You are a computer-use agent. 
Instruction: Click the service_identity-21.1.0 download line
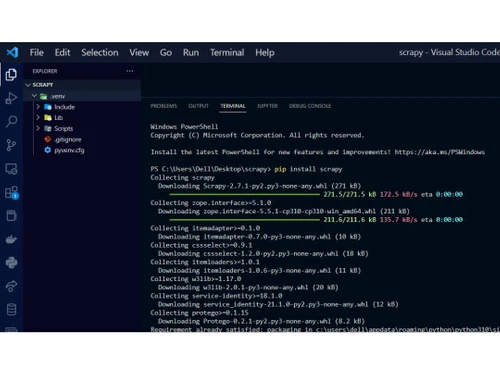278,304
